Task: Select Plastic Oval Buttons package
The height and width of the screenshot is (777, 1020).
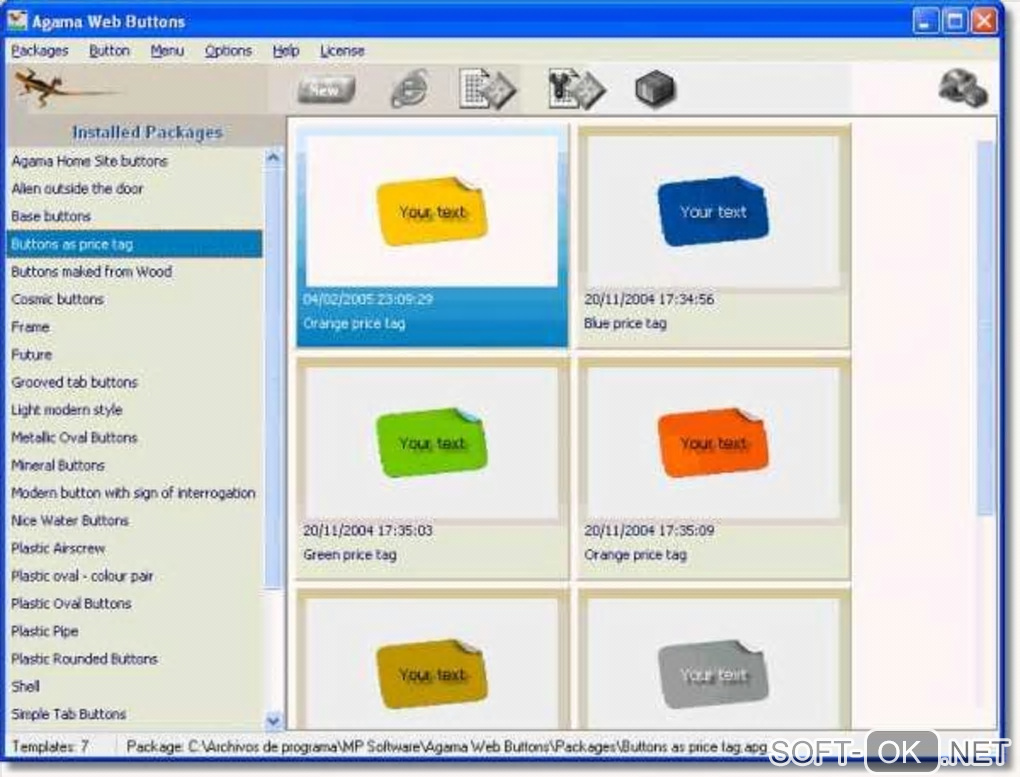Action: [135, 603]
